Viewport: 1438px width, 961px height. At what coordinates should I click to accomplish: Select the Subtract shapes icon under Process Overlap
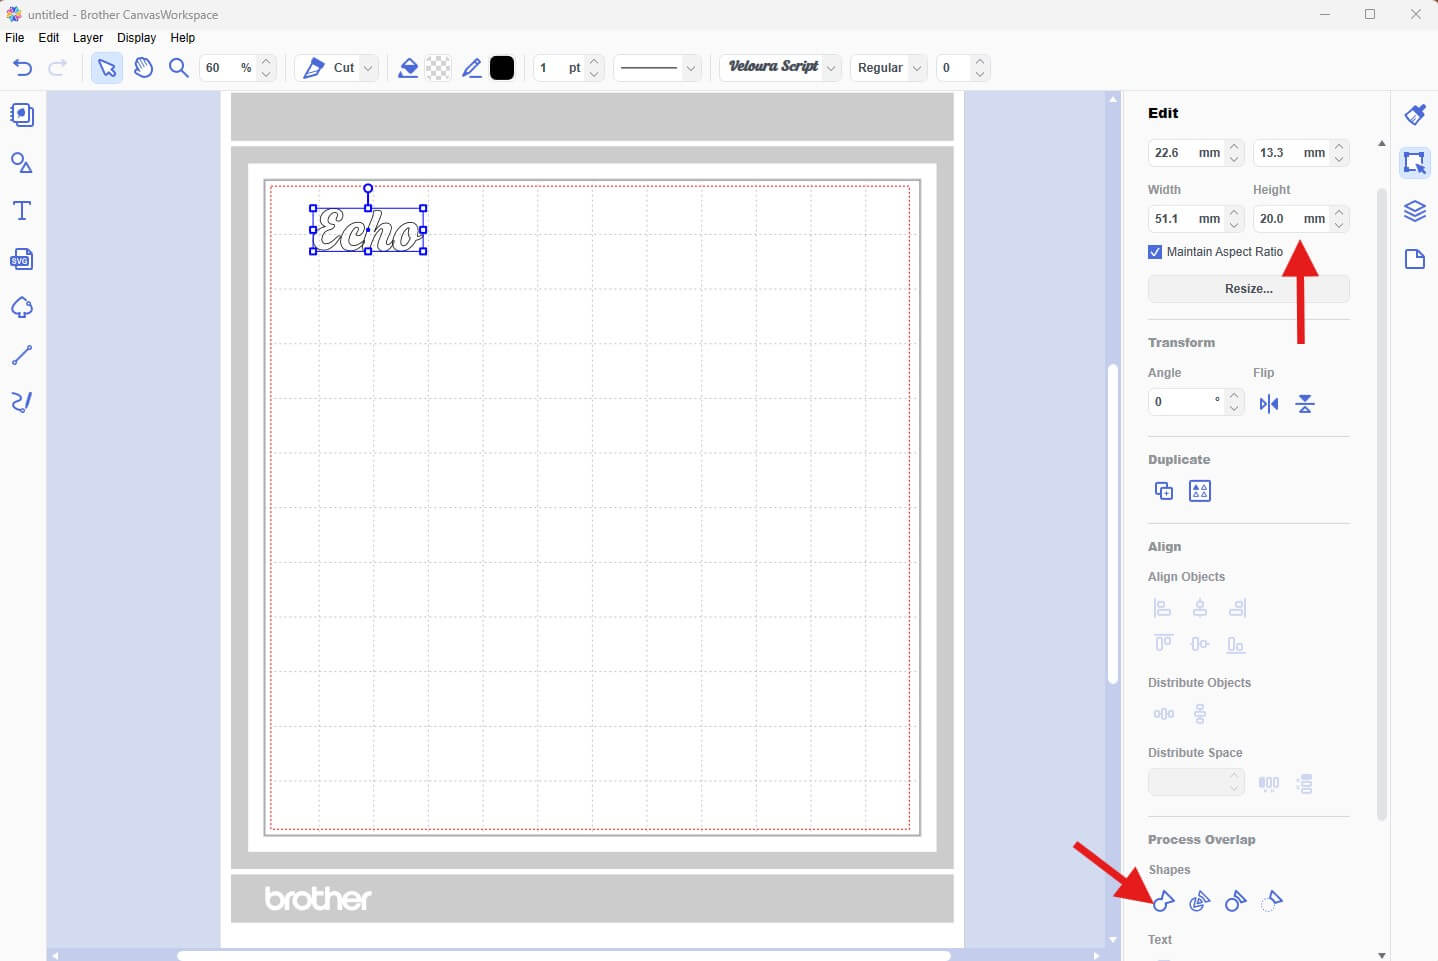tap(1235, 901)
